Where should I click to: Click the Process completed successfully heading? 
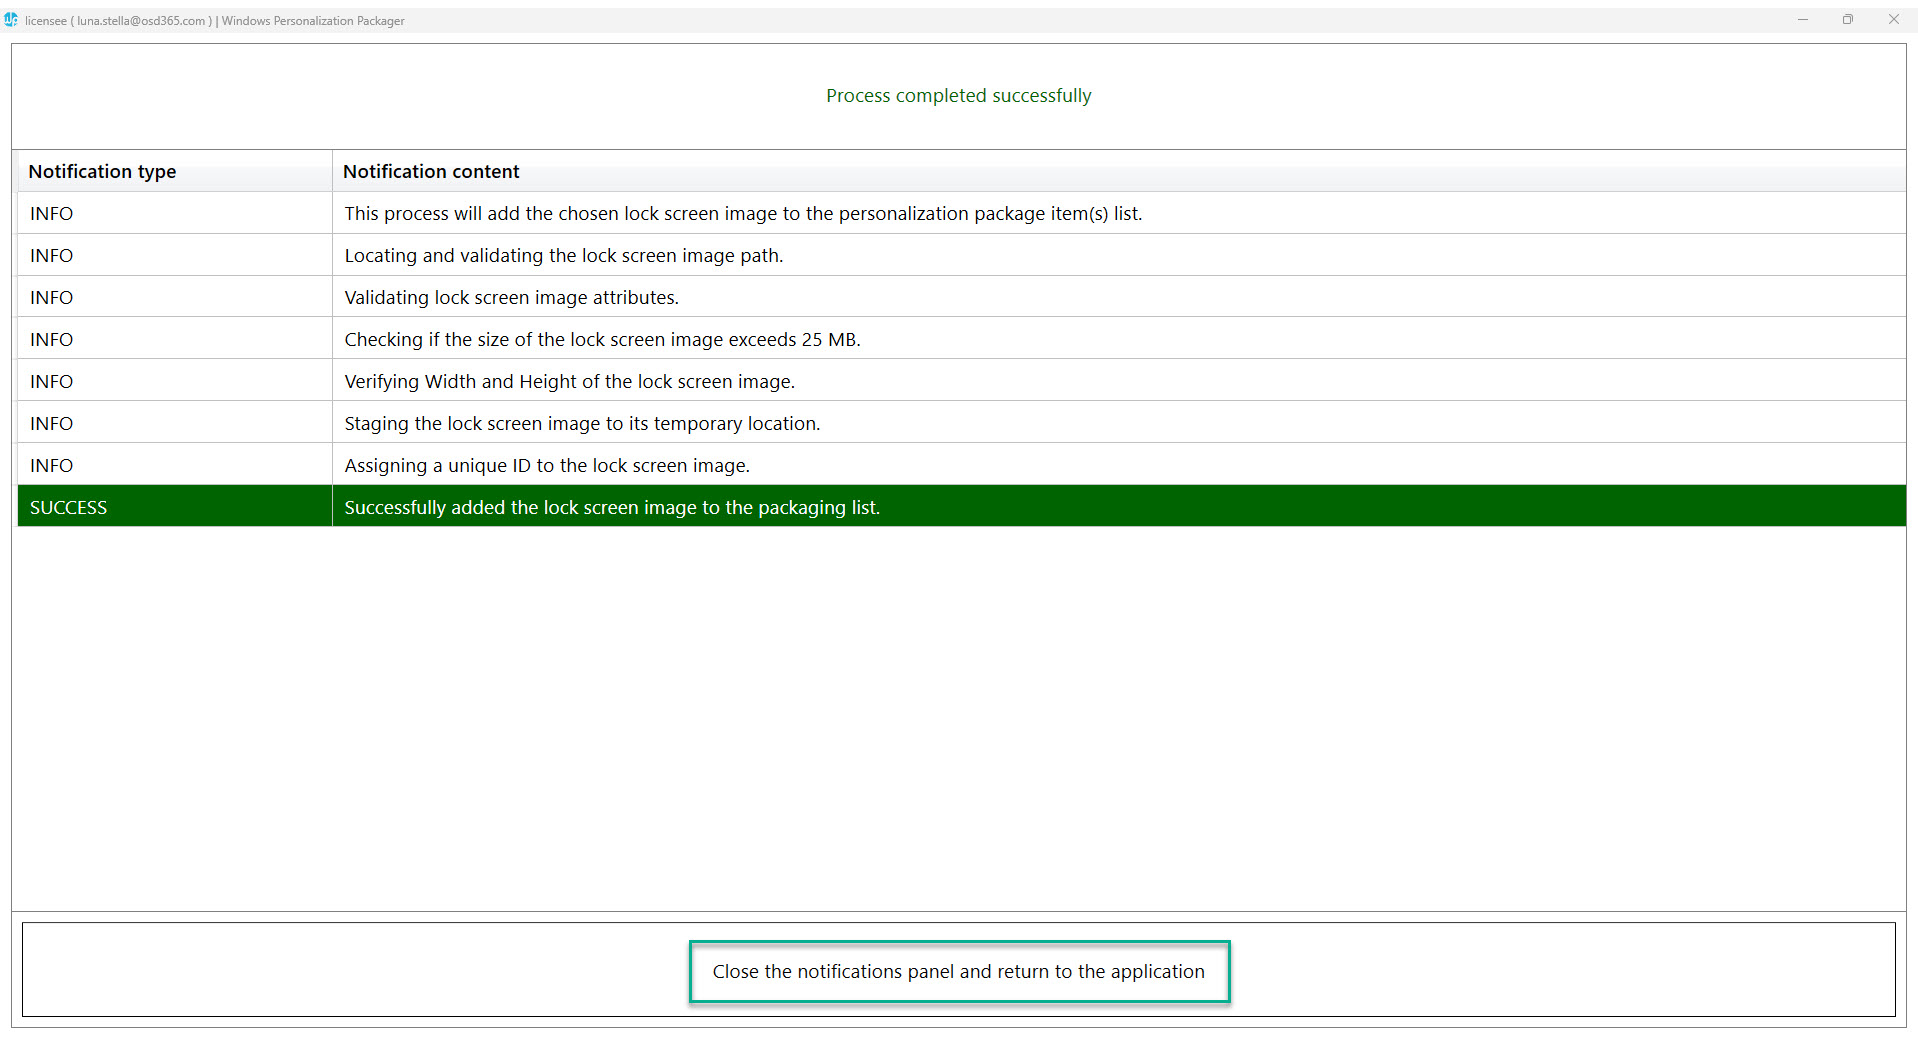click(x=958, y=95)
